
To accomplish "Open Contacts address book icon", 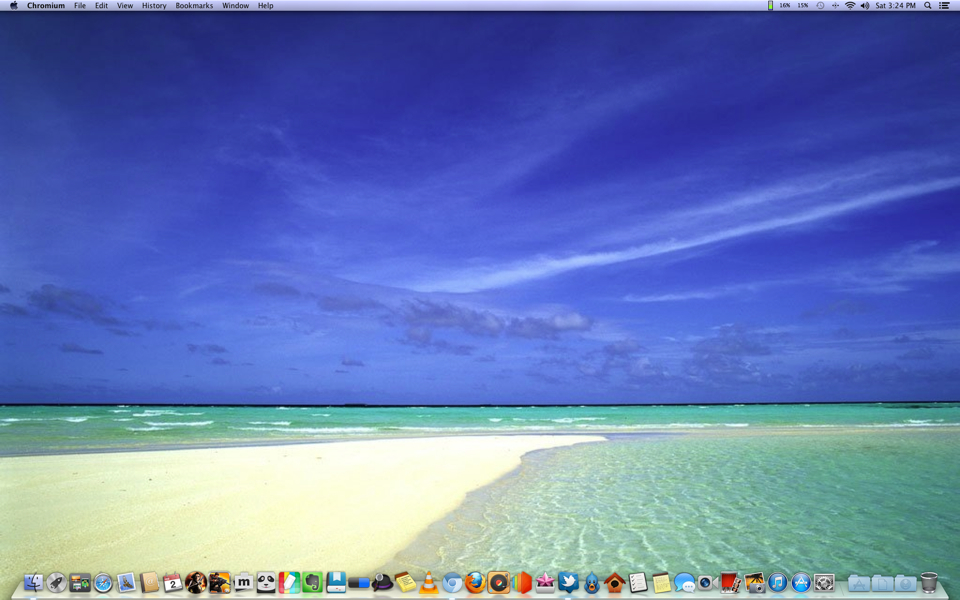I will [x=149, y=582].
